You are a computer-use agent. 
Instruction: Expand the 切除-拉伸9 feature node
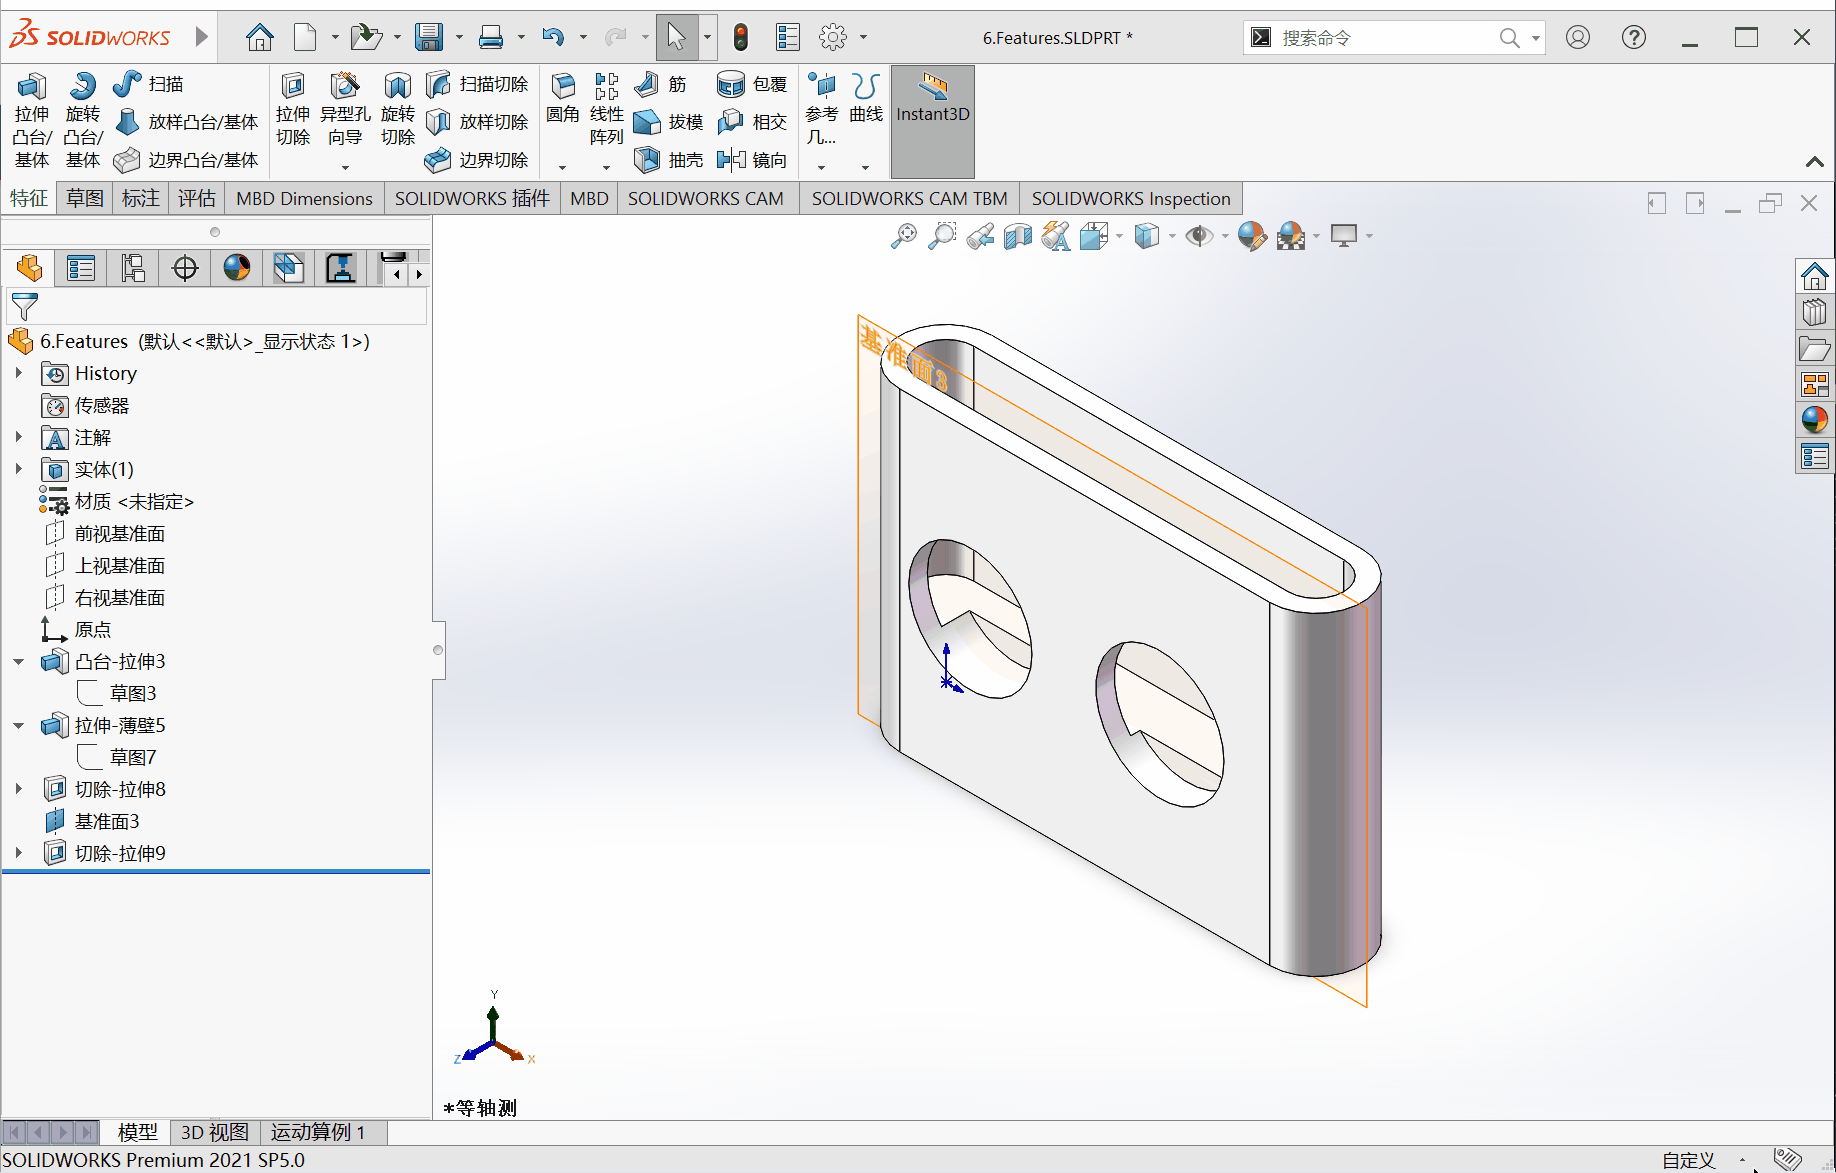pyautogui.click(x=19, y=853)
